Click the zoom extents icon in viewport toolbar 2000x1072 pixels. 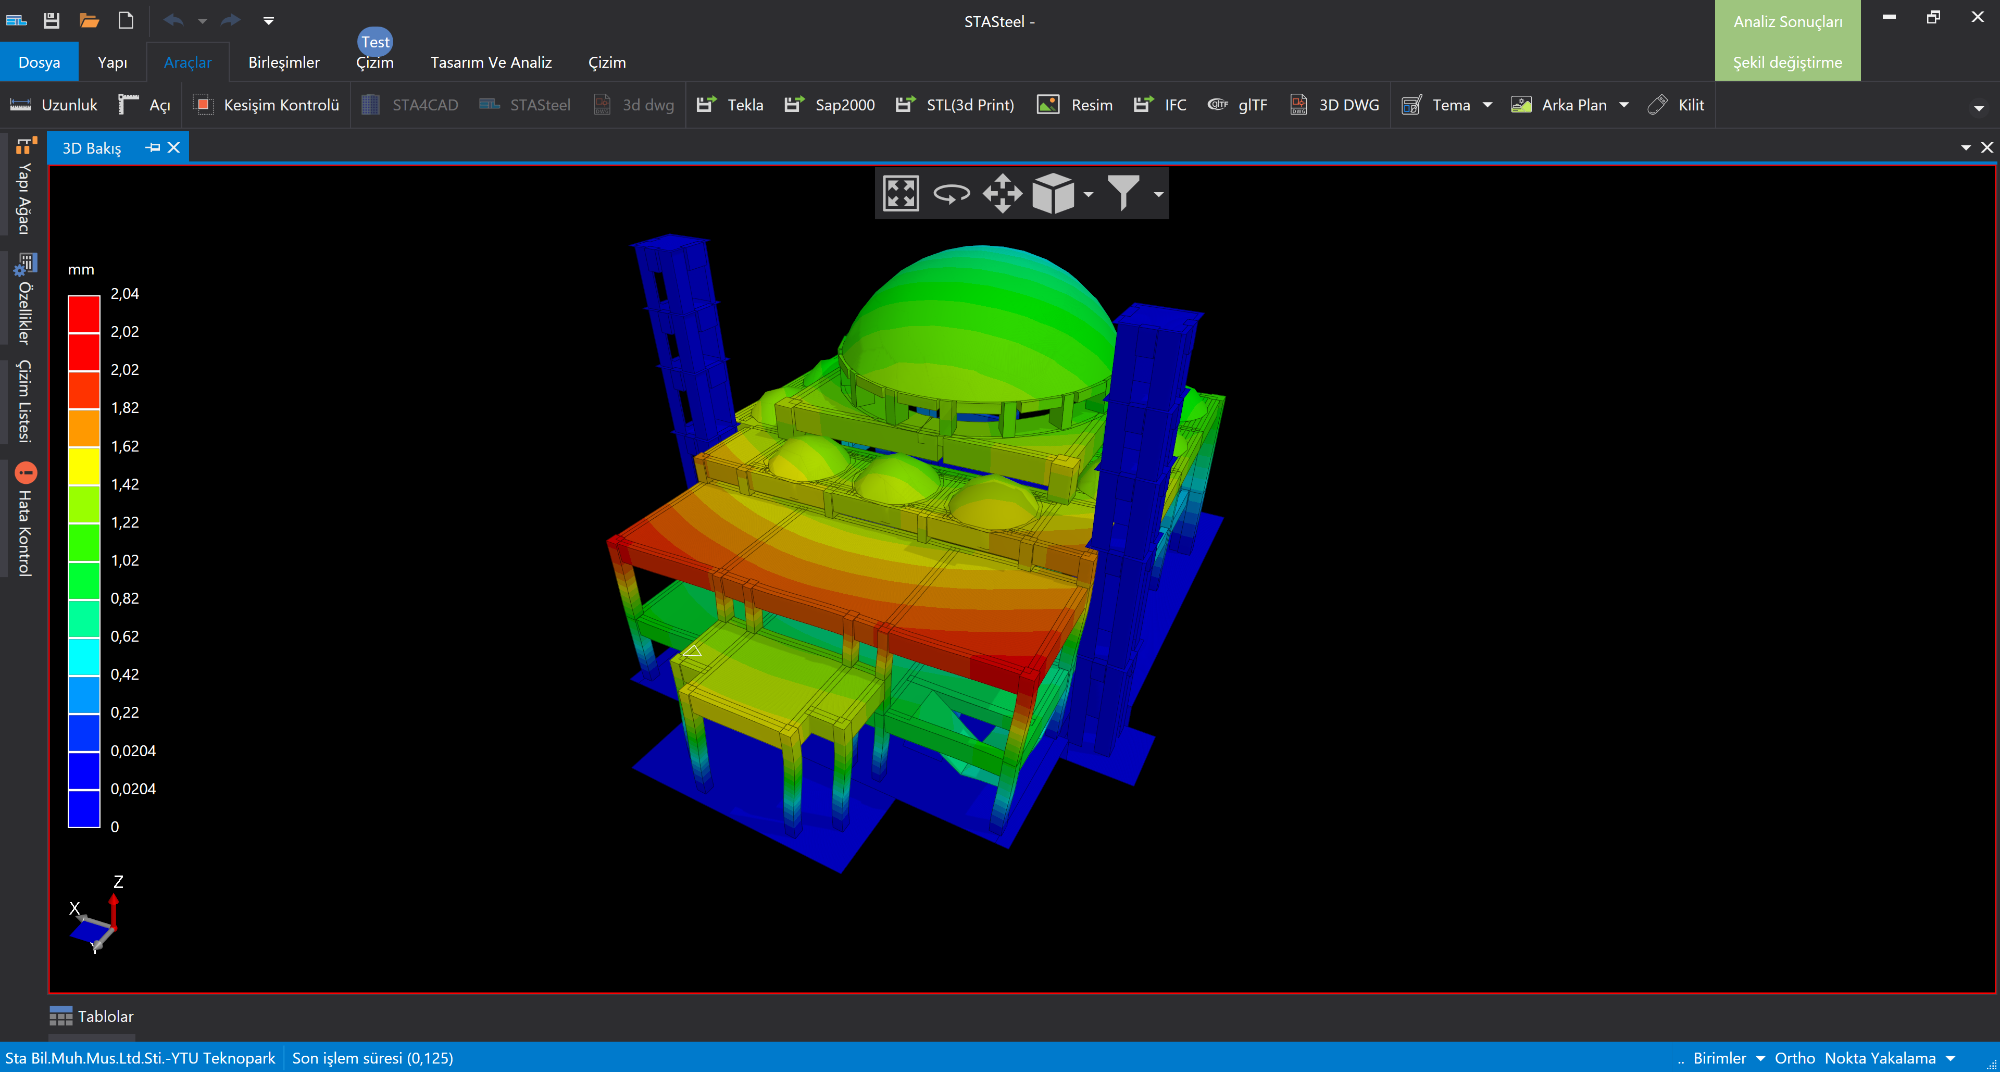(x=900, y=193)
